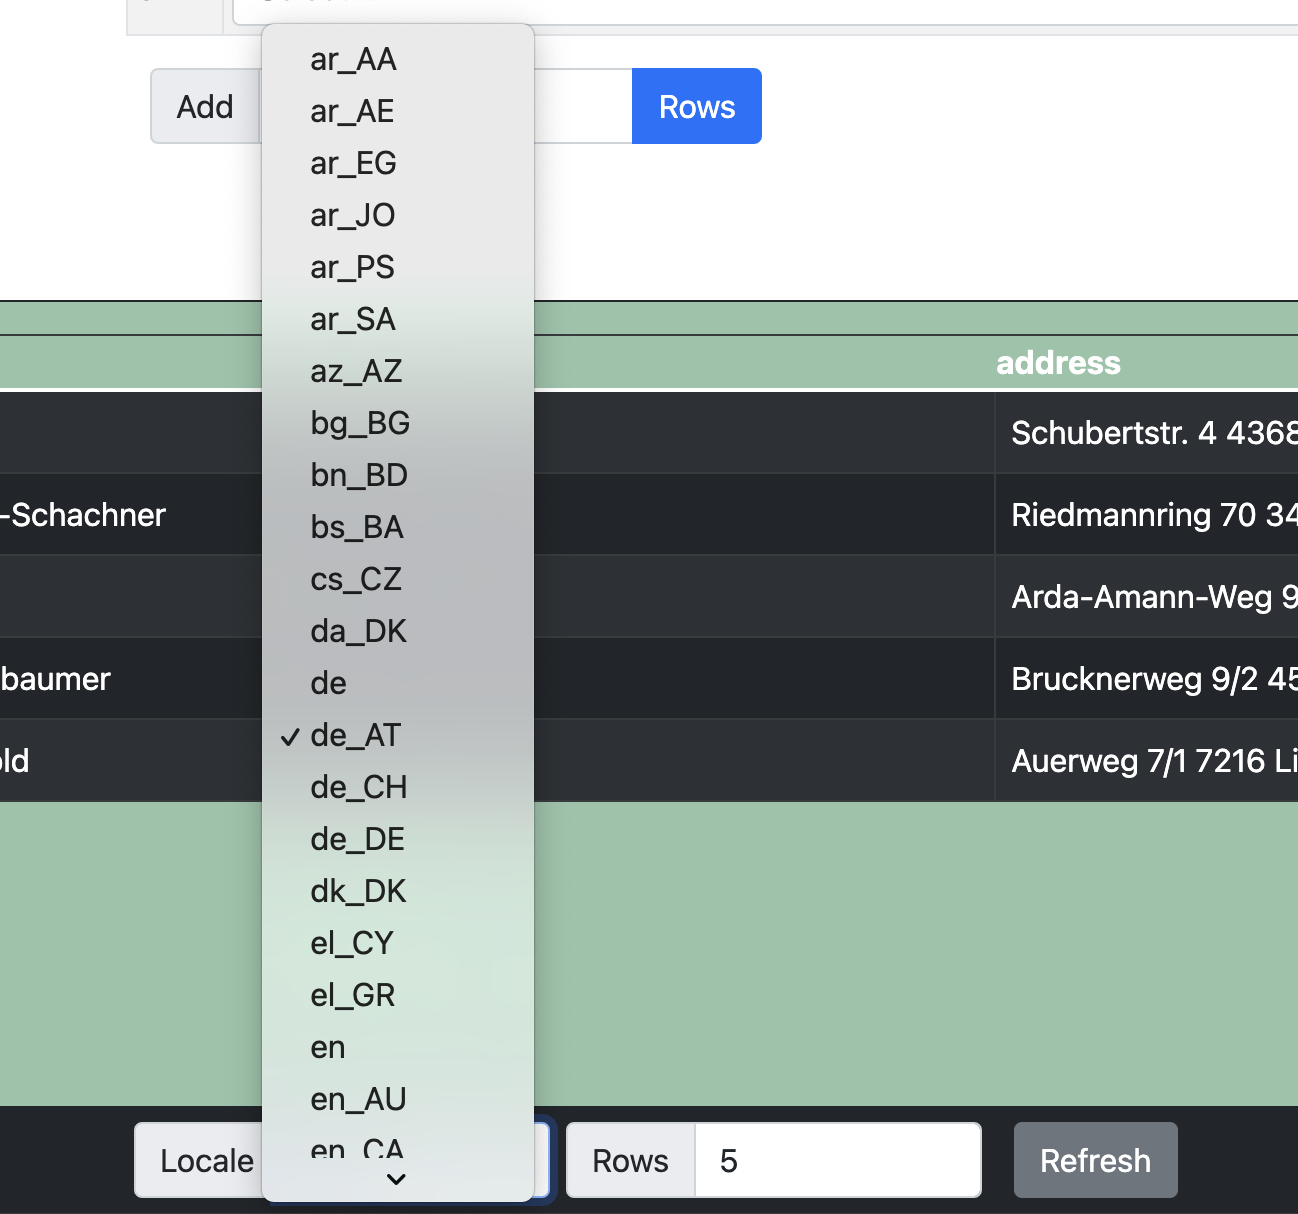Pick cs_CZ locale option
Viewport: 1298px width, 1214px height.
tap(356, 580)
